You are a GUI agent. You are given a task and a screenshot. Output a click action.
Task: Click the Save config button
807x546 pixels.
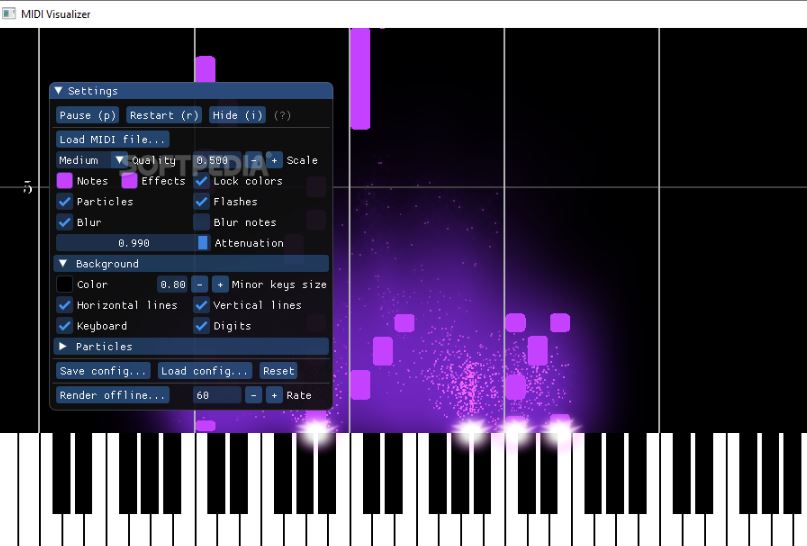point(103,371)
